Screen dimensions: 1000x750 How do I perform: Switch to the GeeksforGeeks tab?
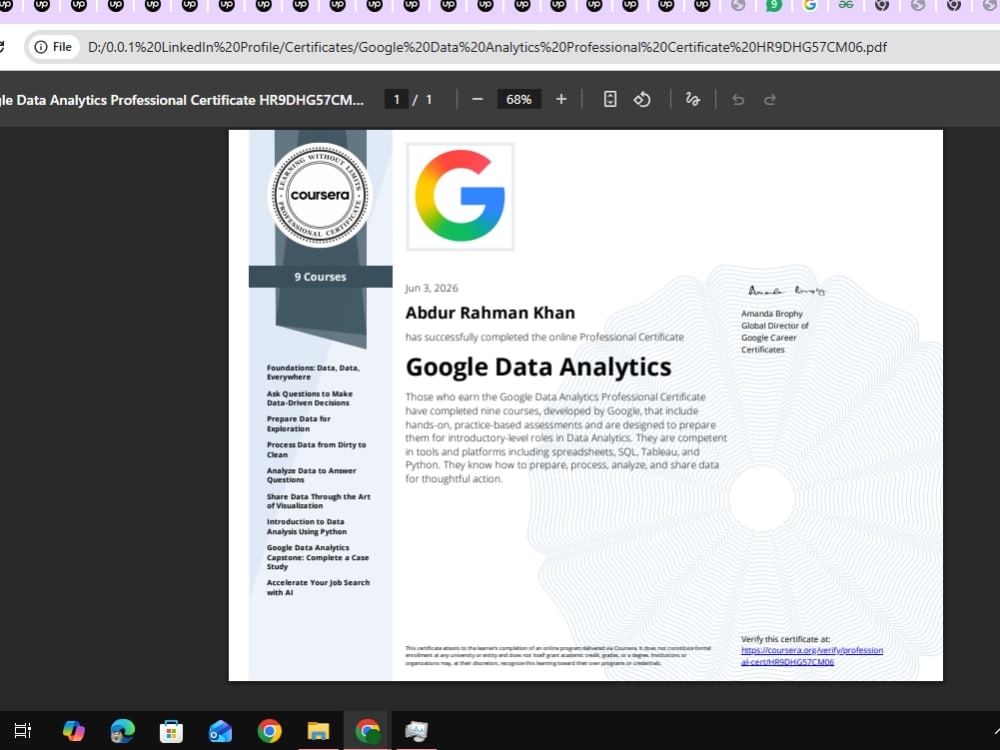[x=846, y=4]
